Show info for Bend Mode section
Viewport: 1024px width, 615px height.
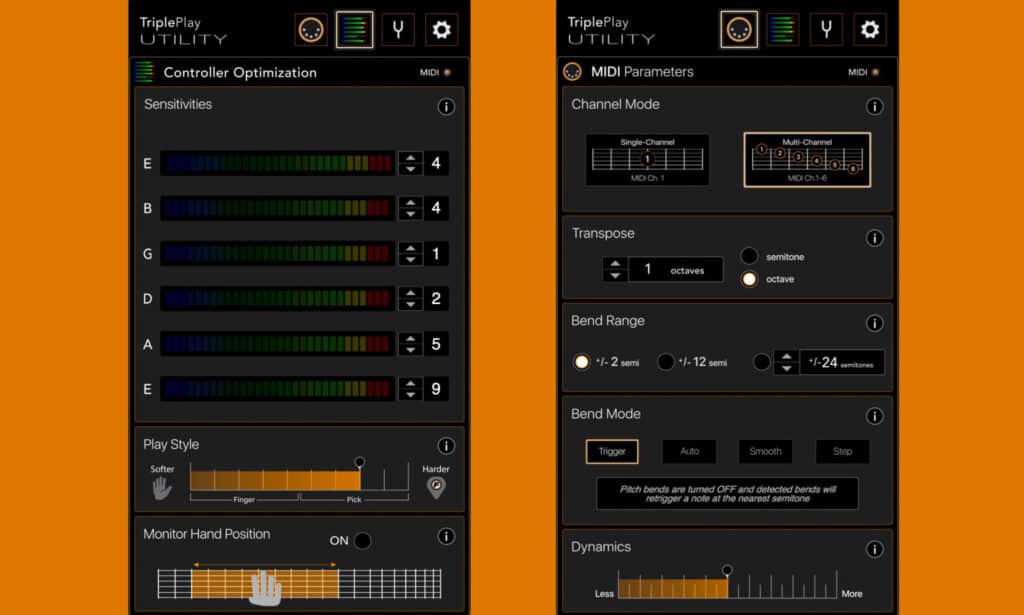coord(874,416)
